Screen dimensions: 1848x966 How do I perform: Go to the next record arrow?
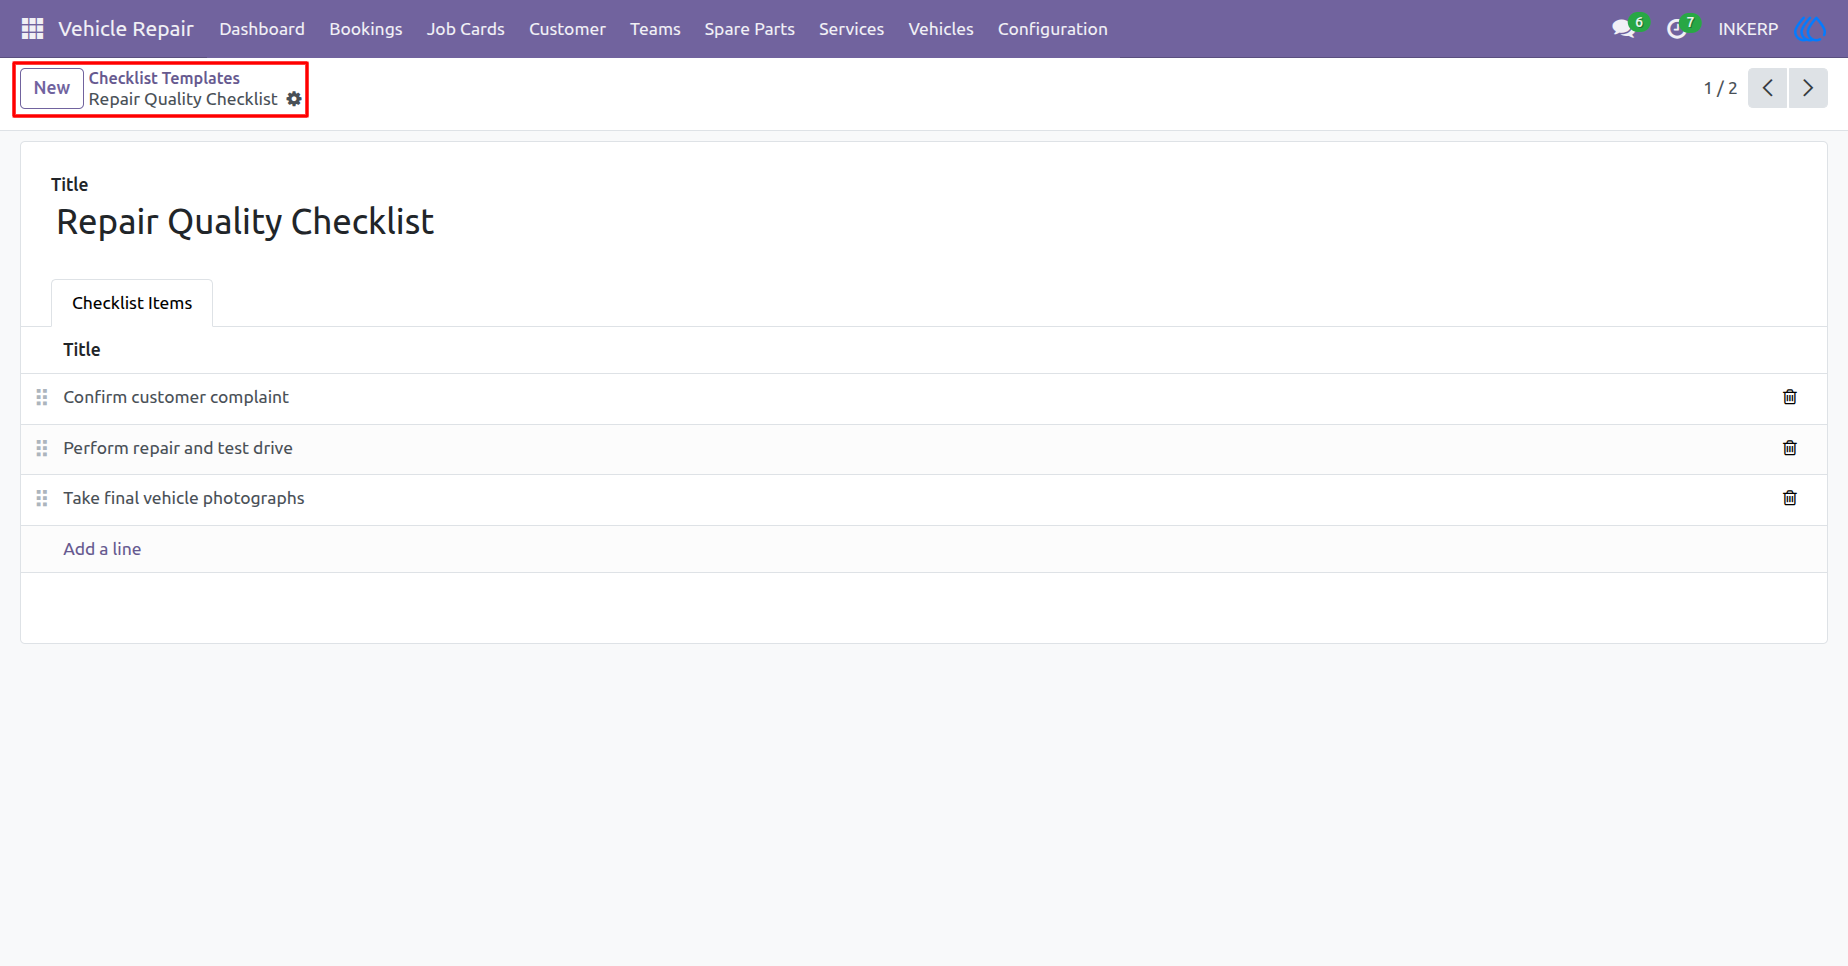[1808, 88]
